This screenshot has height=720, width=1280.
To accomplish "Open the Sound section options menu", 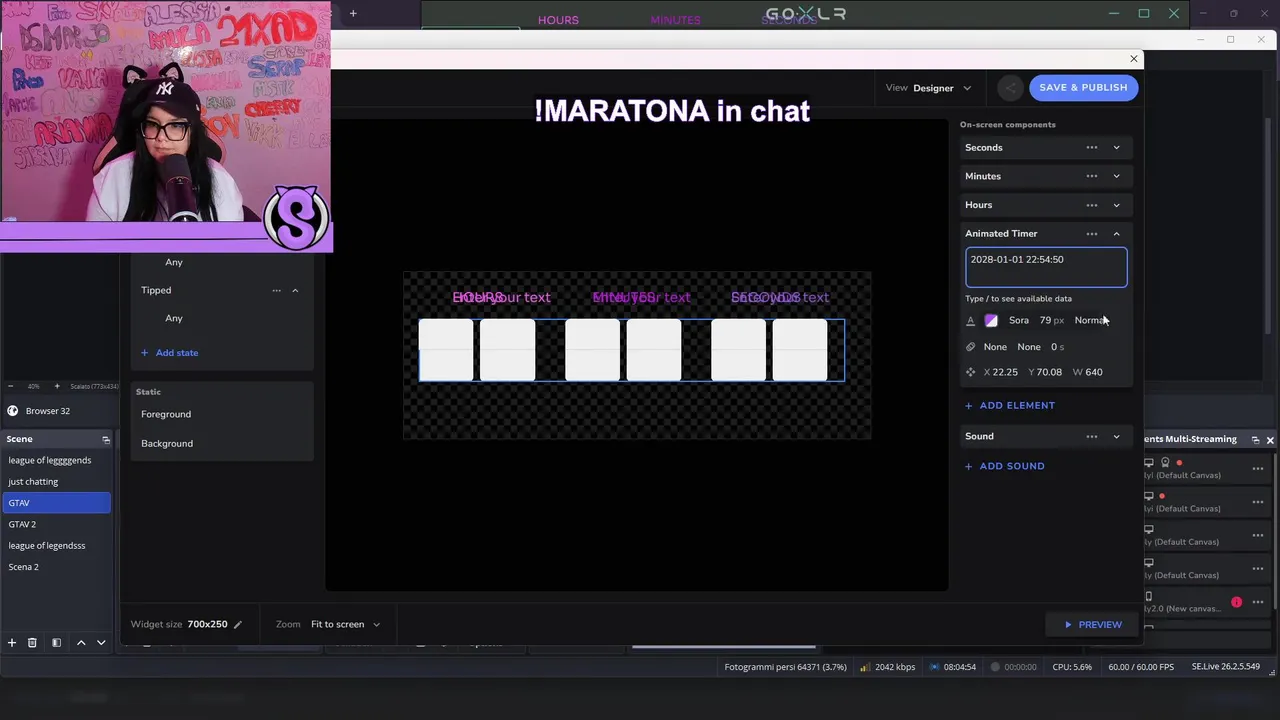I will tap(1092, 437).
